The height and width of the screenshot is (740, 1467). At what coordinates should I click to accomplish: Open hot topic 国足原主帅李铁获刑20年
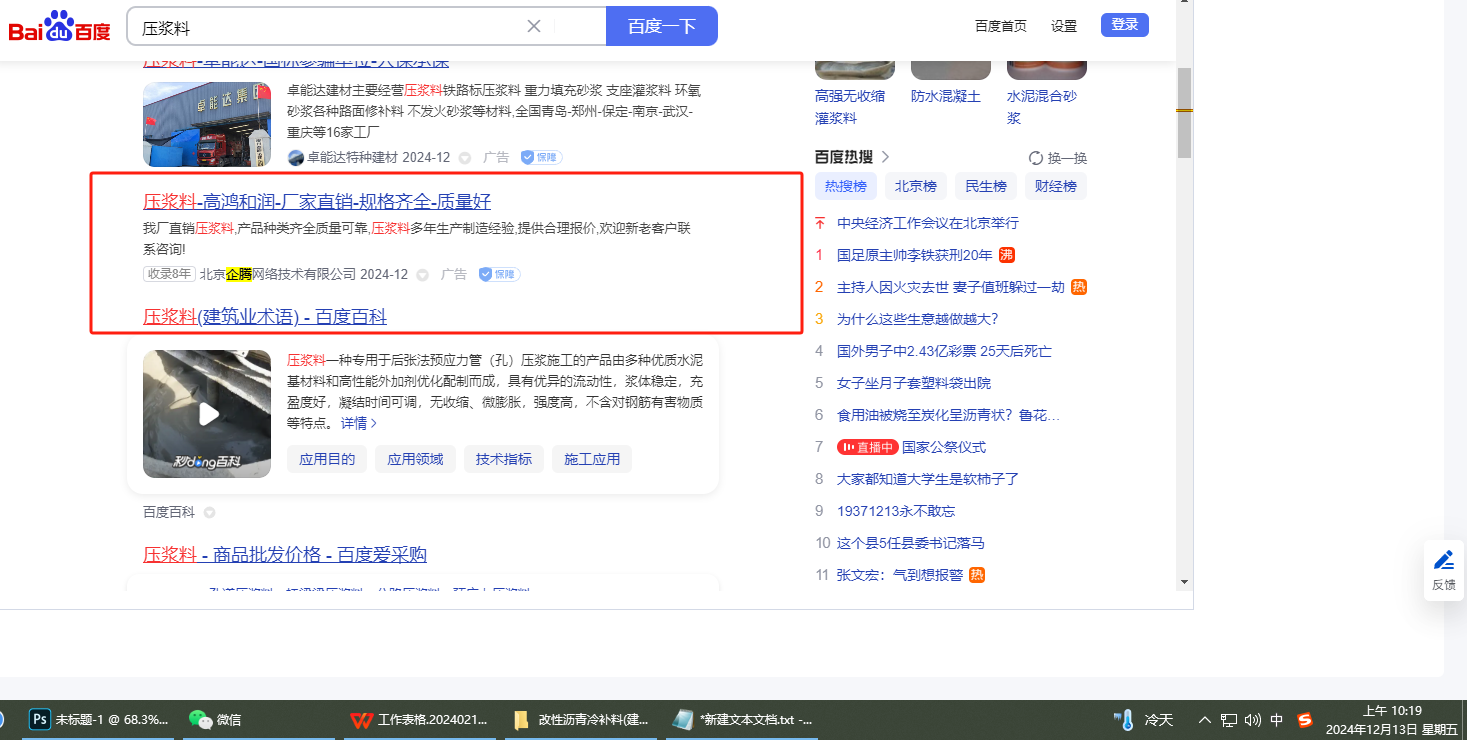click(x=915, y=255)
